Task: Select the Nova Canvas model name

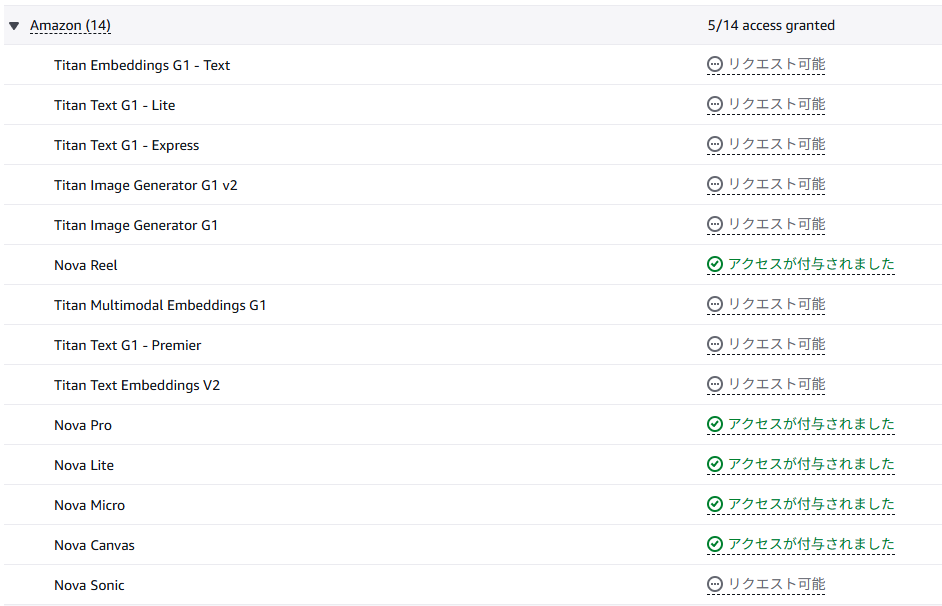Action: click(94, 545)
